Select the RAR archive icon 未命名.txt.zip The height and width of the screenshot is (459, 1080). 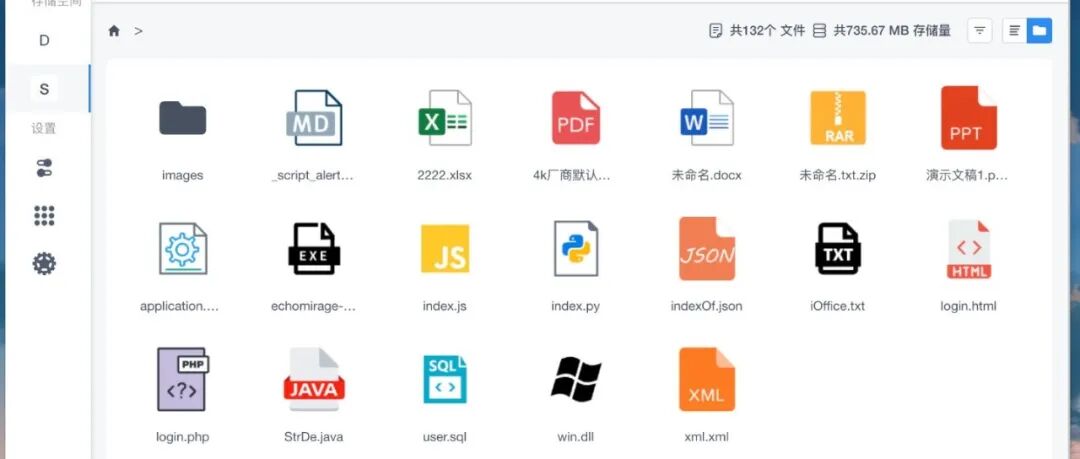pos(838,118)
